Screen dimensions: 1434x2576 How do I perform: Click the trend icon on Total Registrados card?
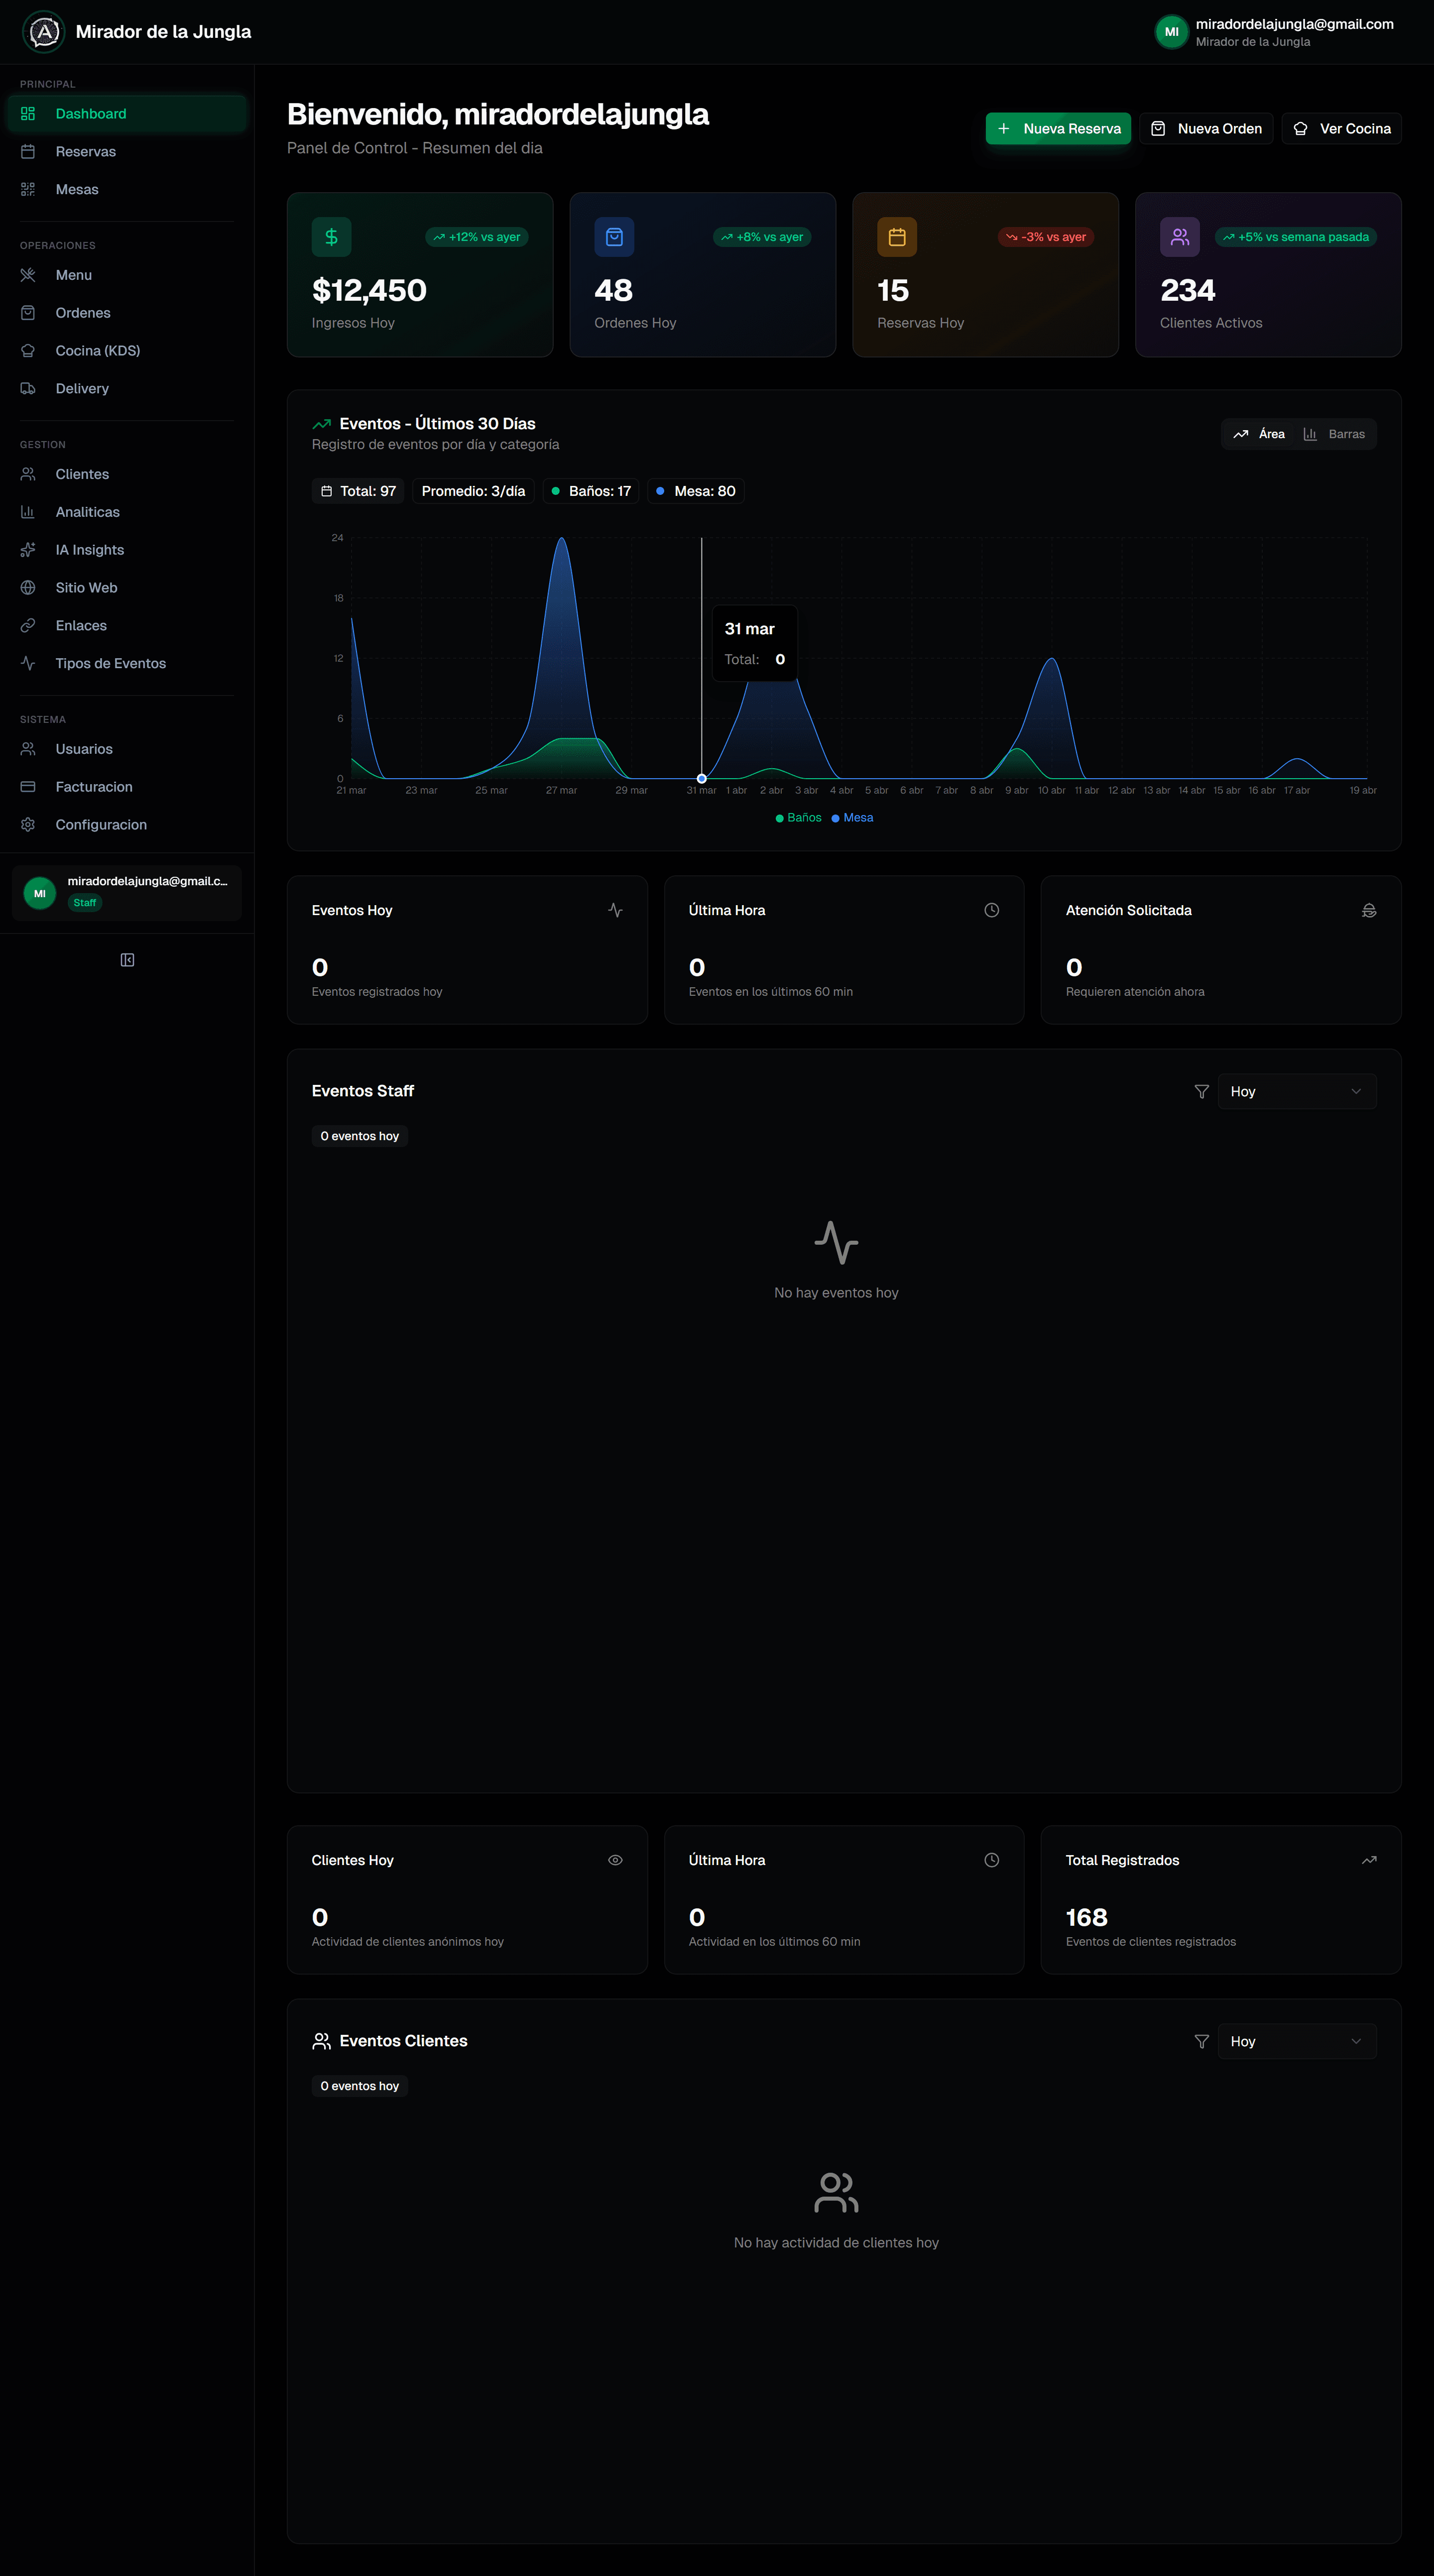[1369, 1860]
